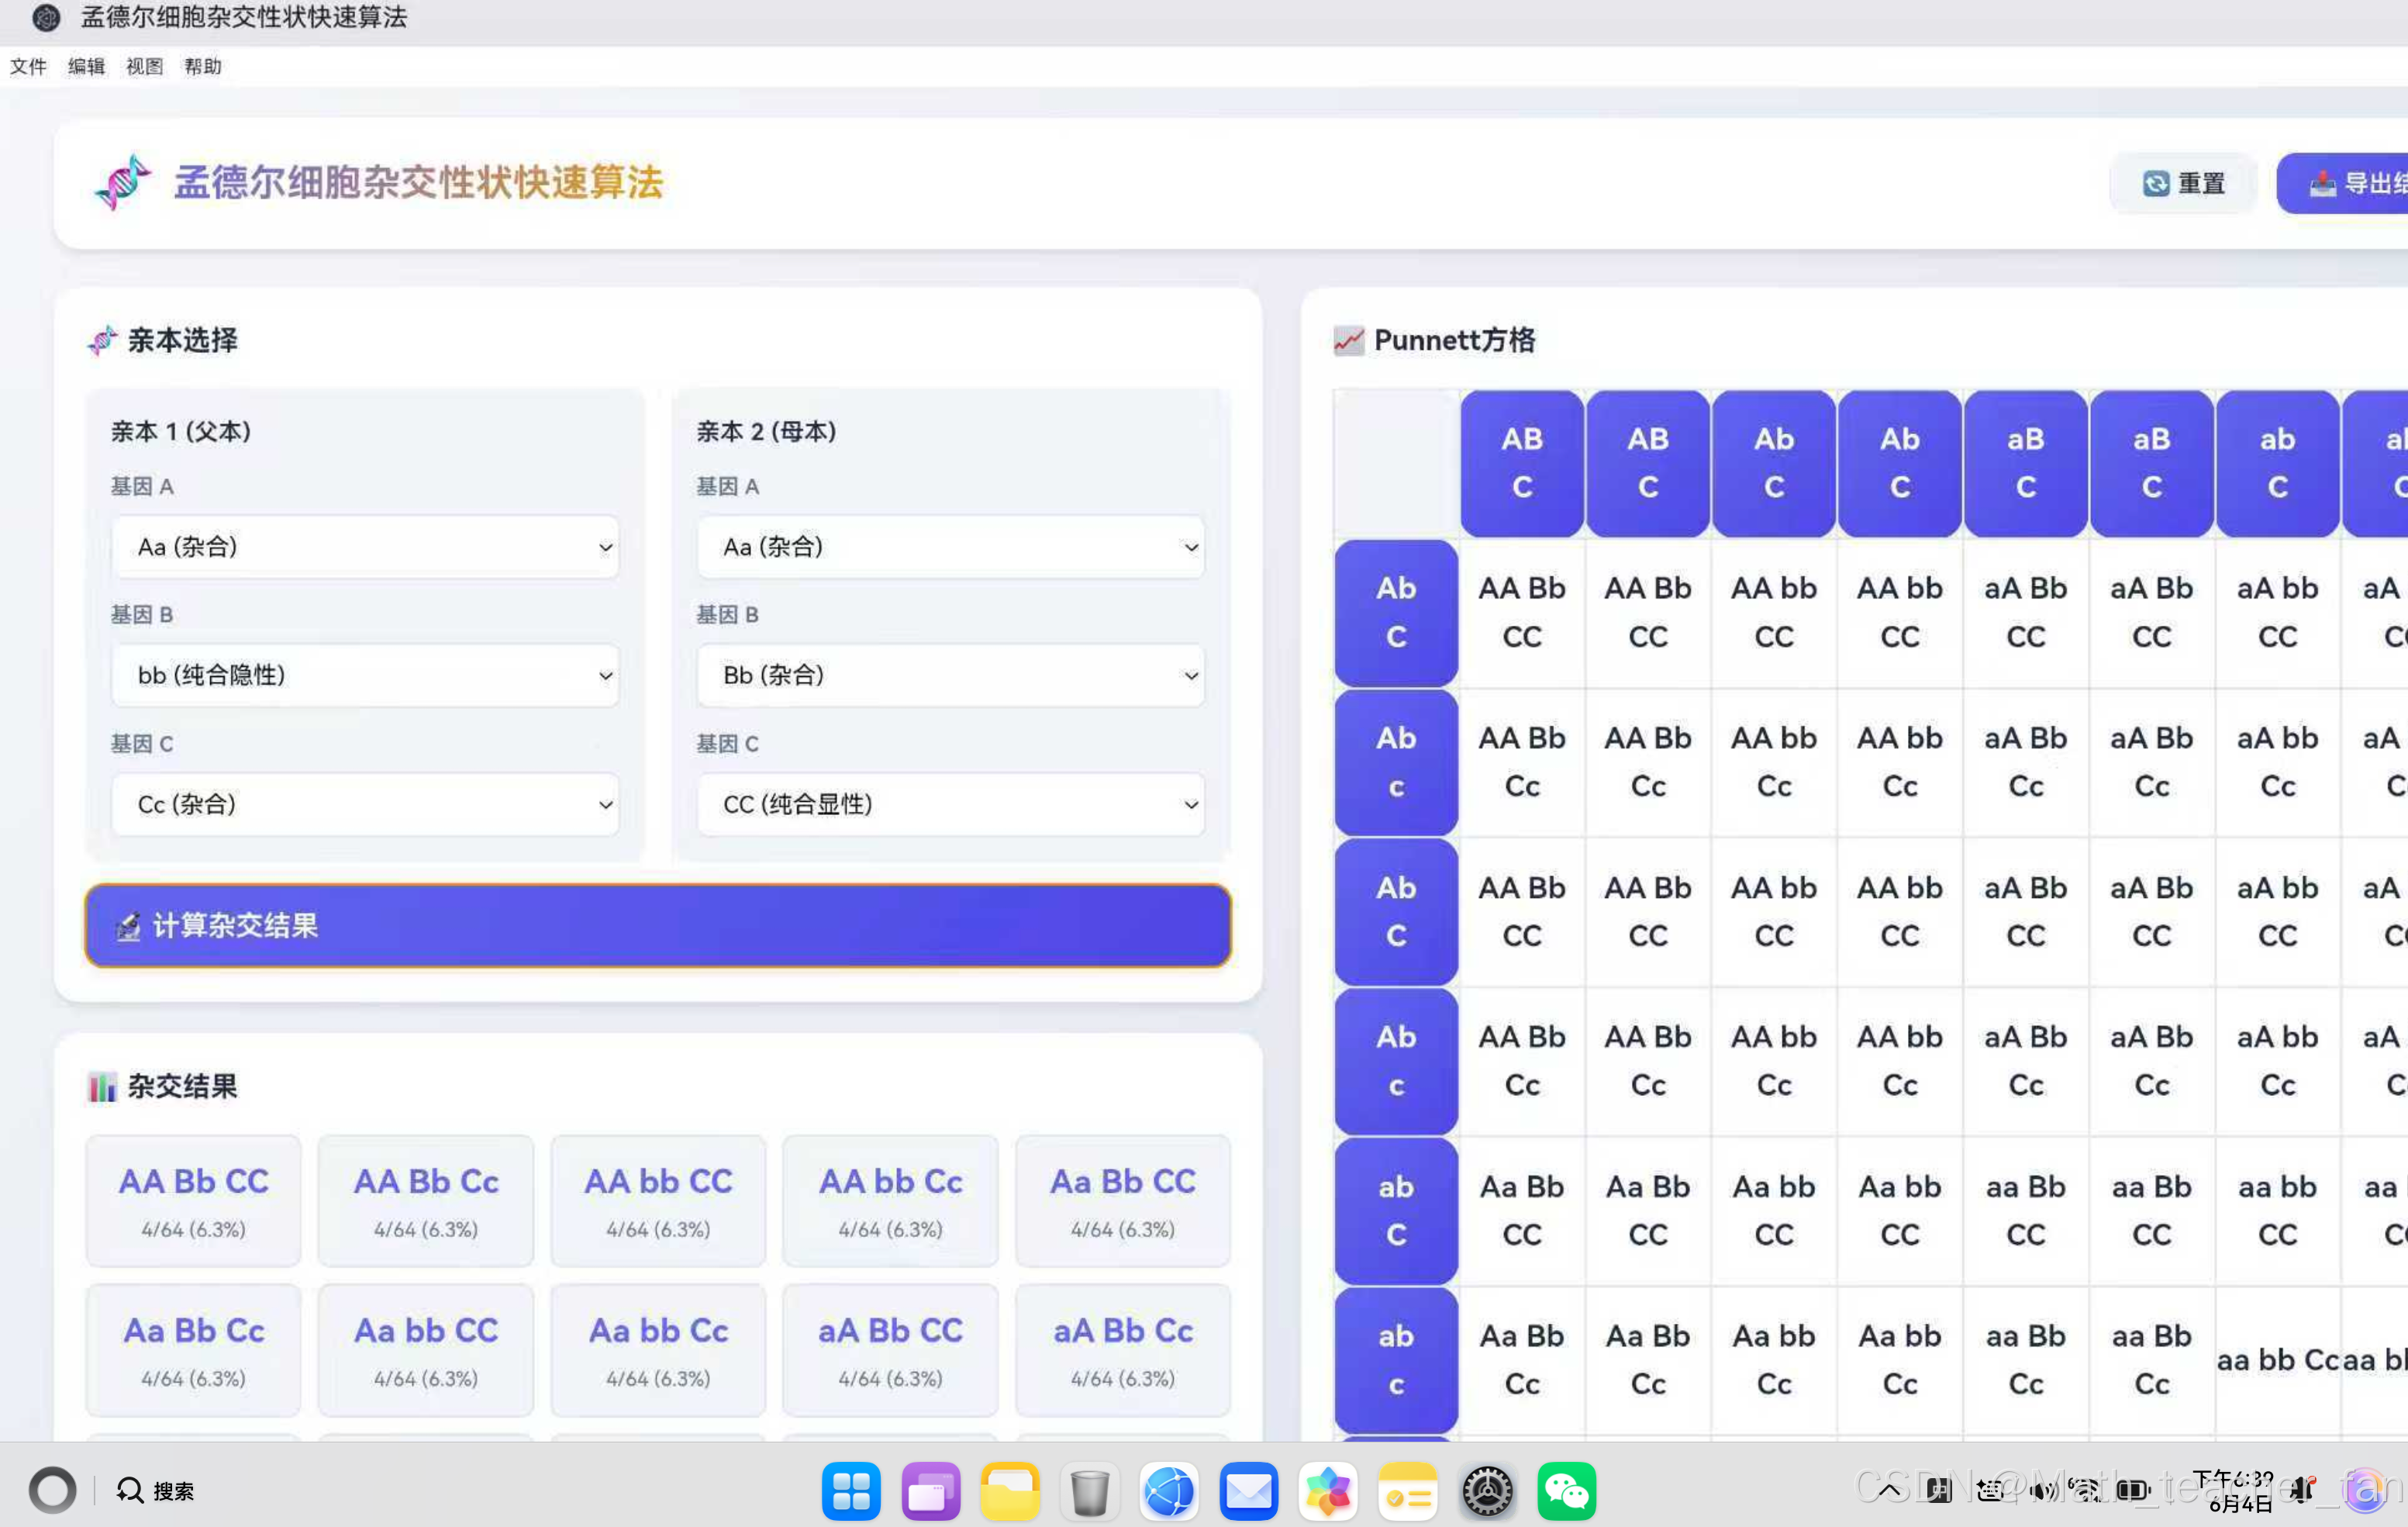Image resolution: width=2408 pixels, height=1527 pixels.
Task: Click the DNA icon beside 亲本选择
Action: pos(102,341)
